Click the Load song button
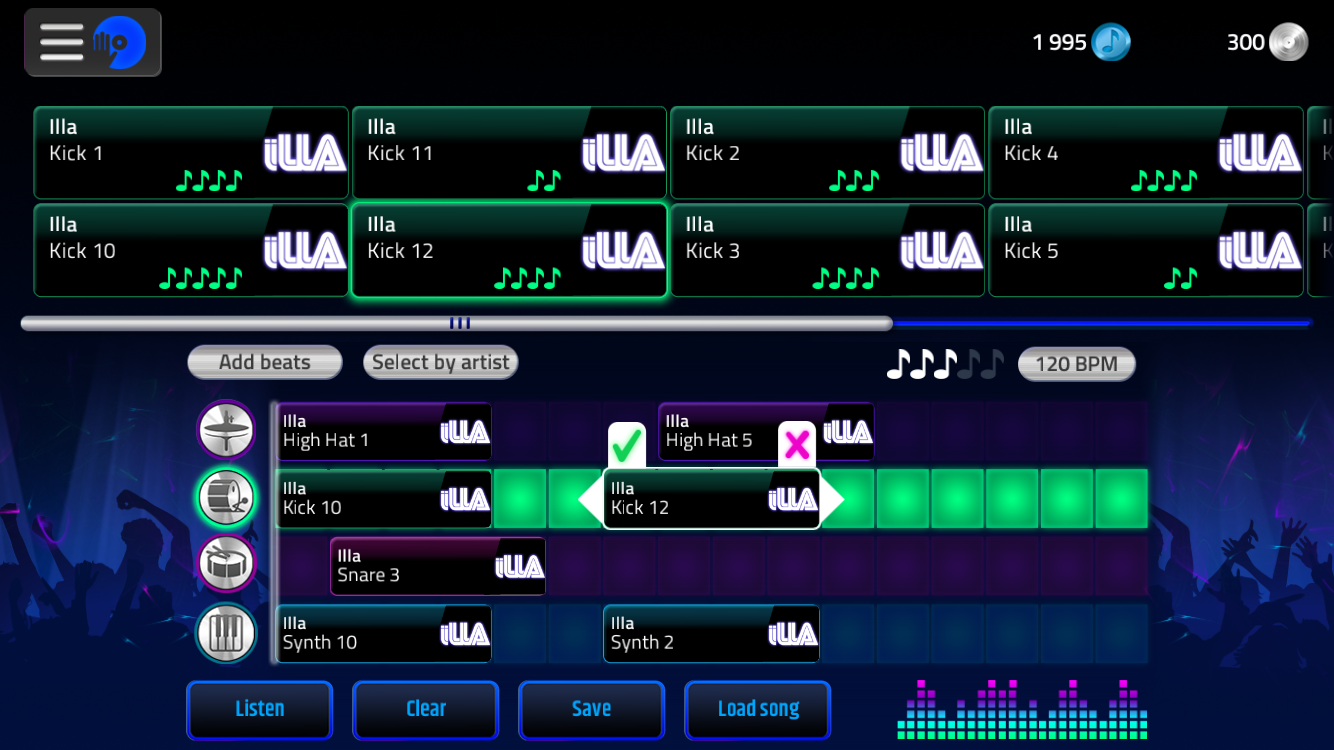Screen dimensions: 1334x750 pyautogui.click(x=758, y=710)
